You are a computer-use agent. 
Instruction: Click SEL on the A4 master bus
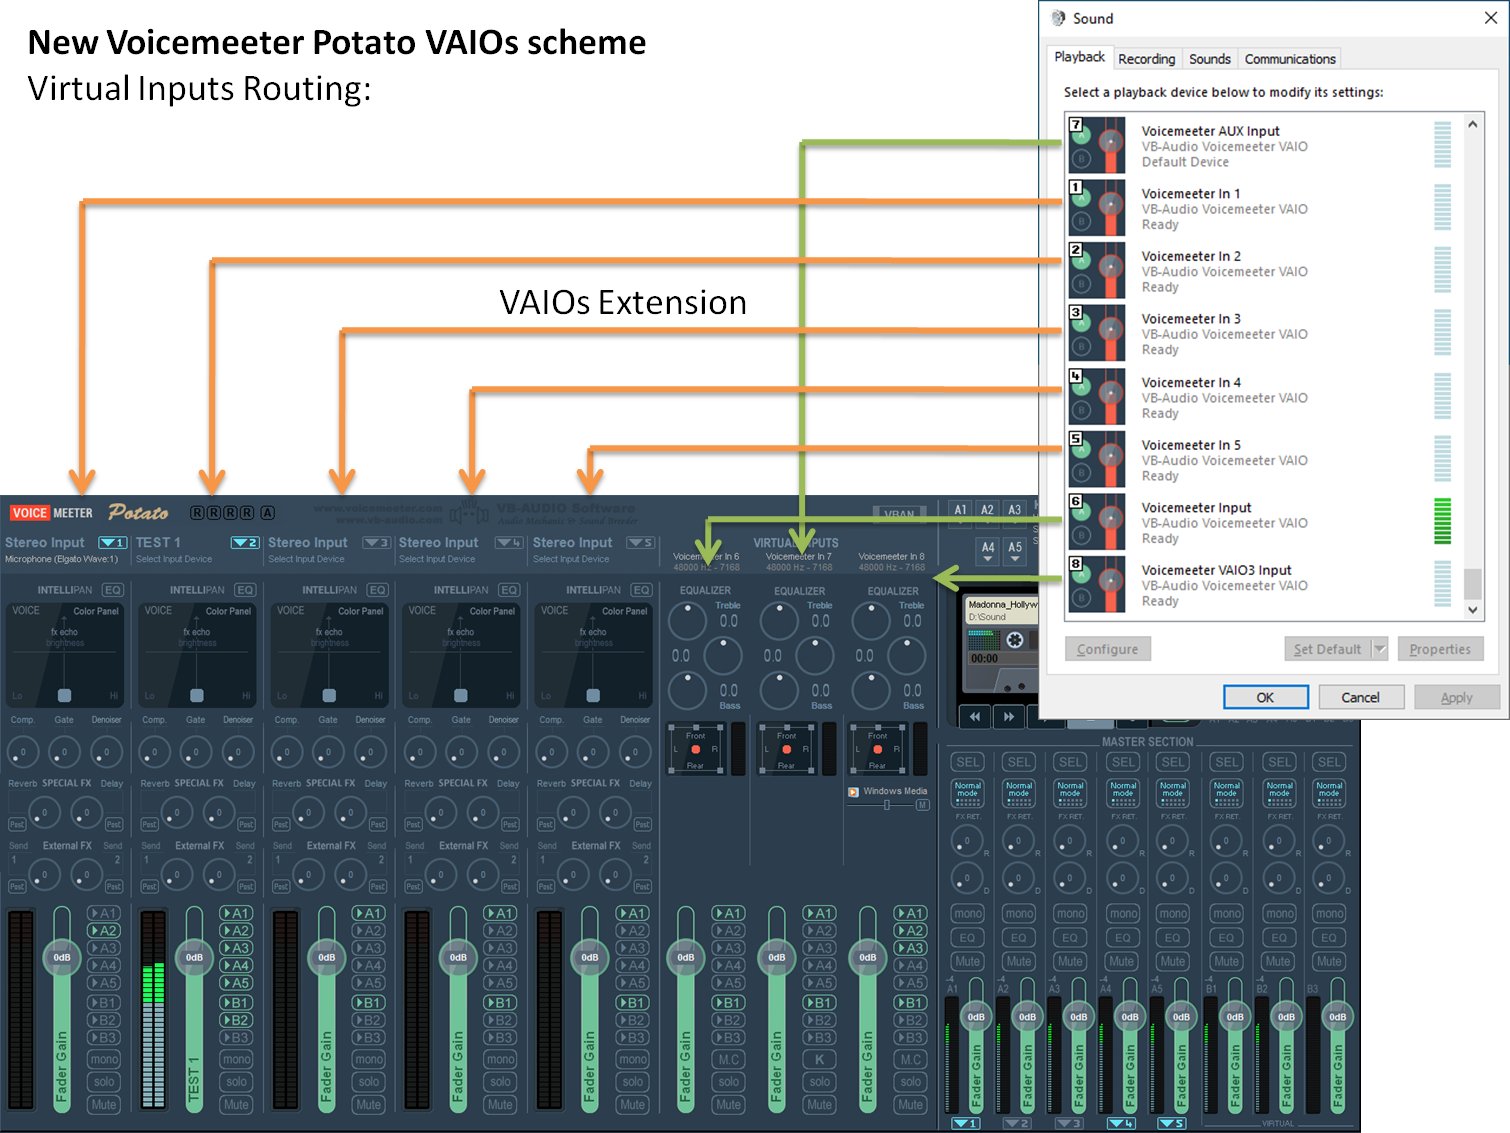pyautogui.click(x=1123, y=762)
